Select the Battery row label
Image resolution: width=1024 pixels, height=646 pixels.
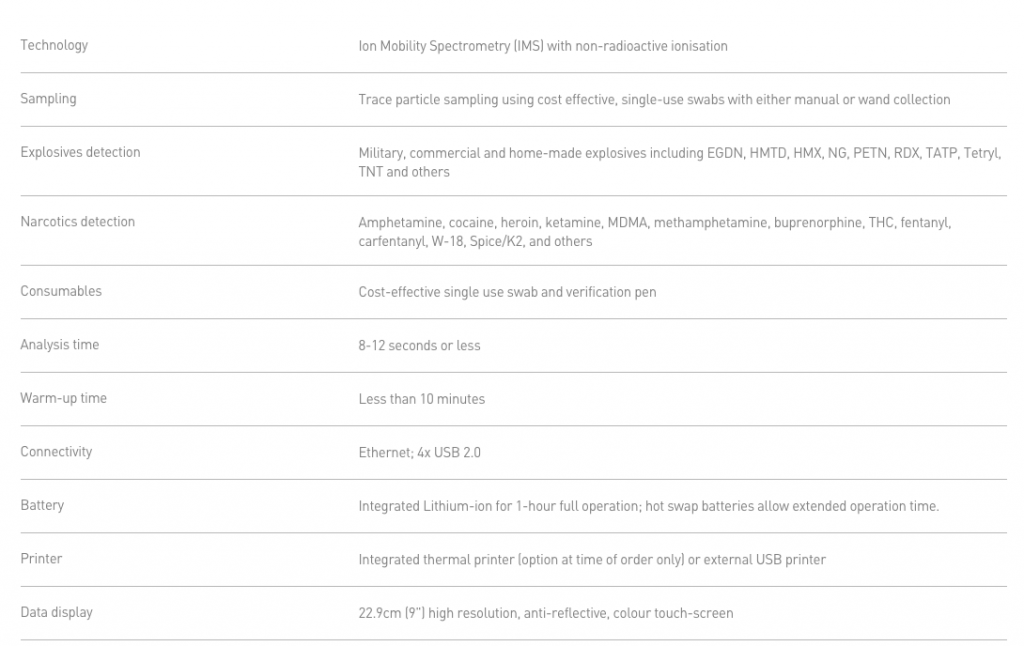(x=42, y=505)
